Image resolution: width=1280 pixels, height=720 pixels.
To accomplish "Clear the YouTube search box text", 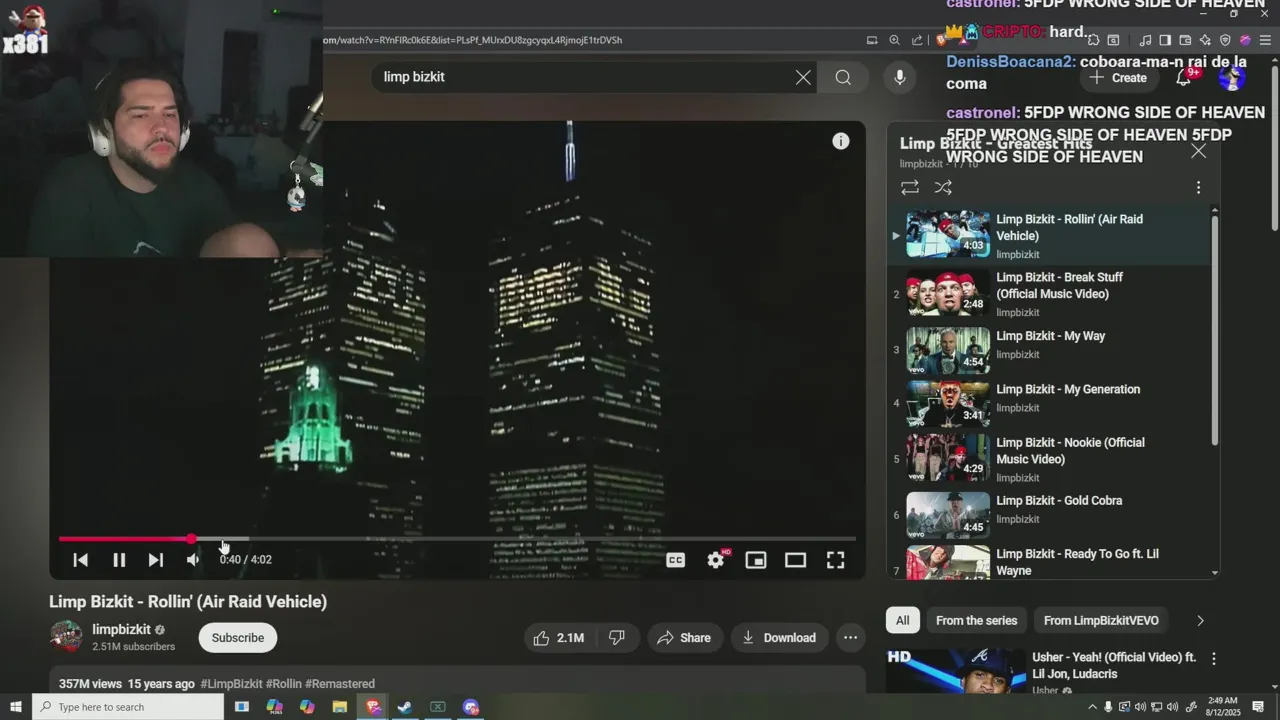I will click(x=803, y=77).
